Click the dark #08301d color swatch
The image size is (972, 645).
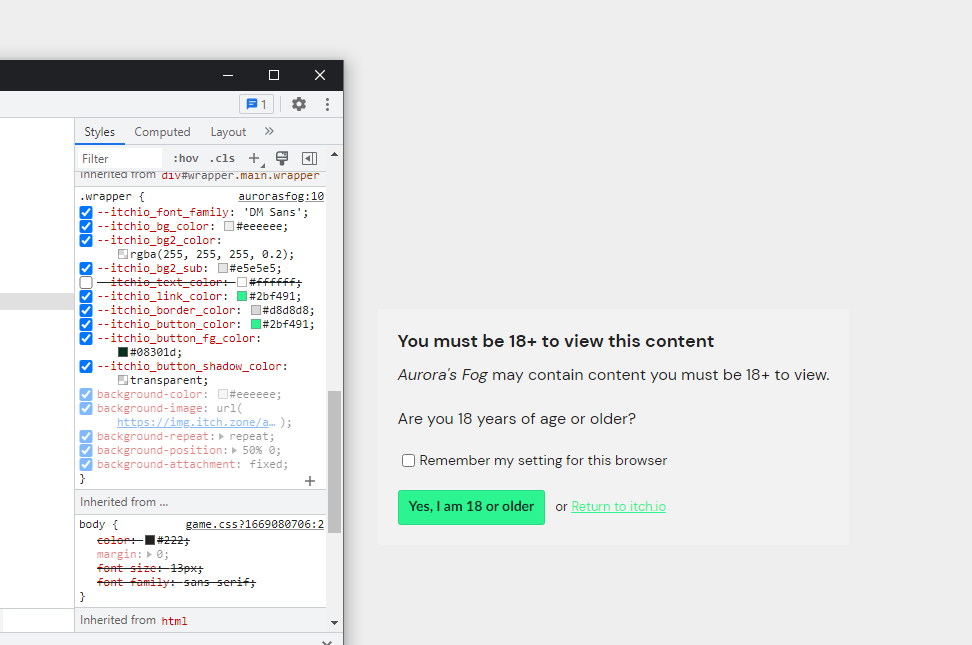coord(123,352)
